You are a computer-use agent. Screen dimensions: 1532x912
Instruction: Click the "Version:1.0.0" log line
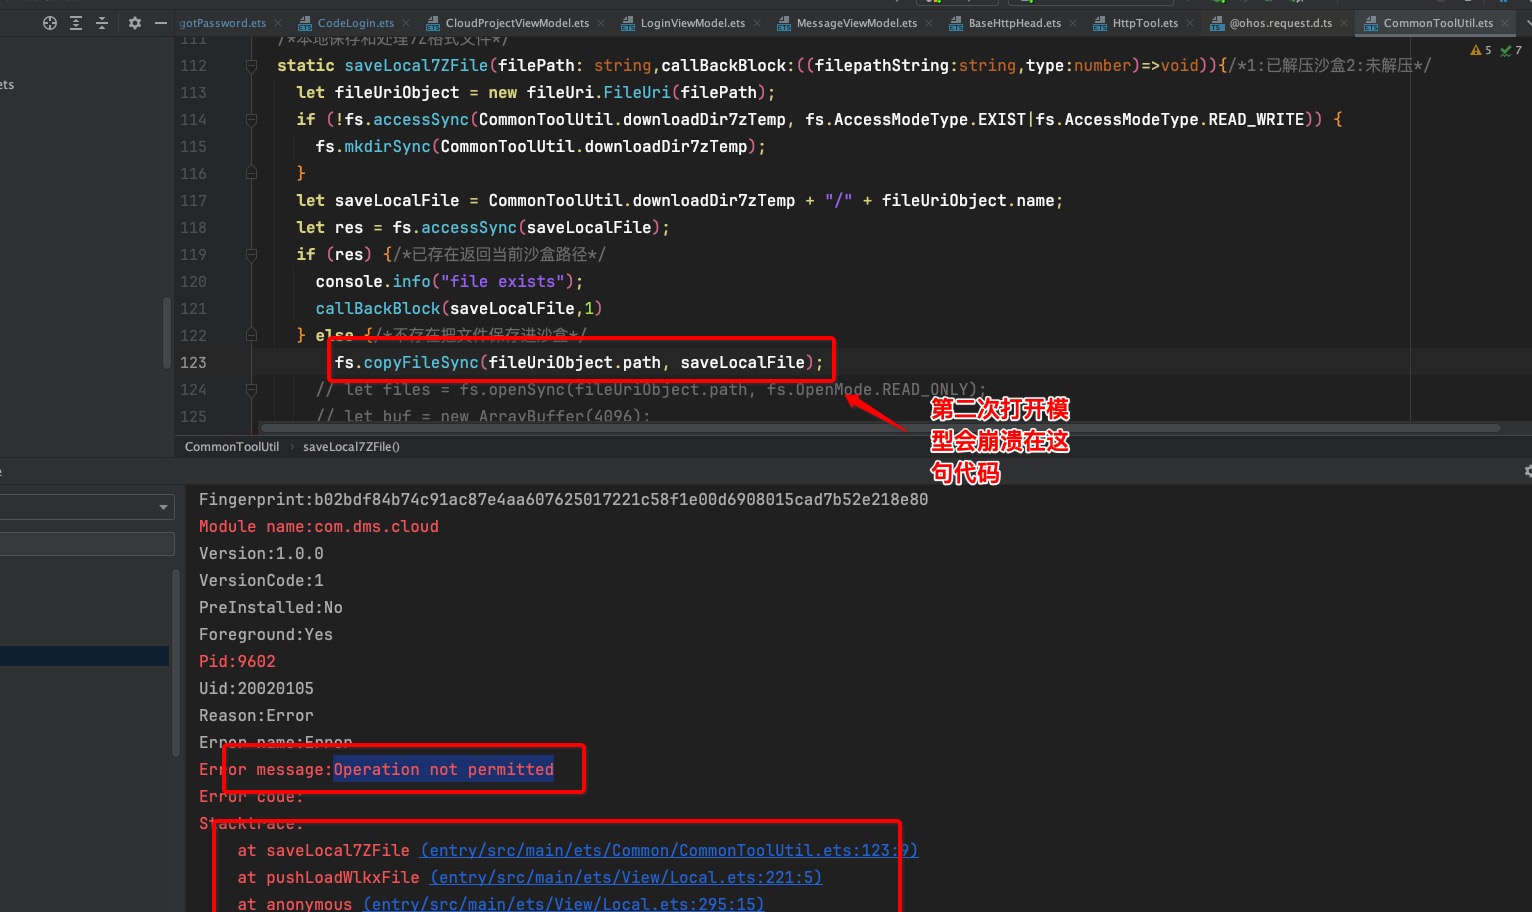click(x=261, y=553)
